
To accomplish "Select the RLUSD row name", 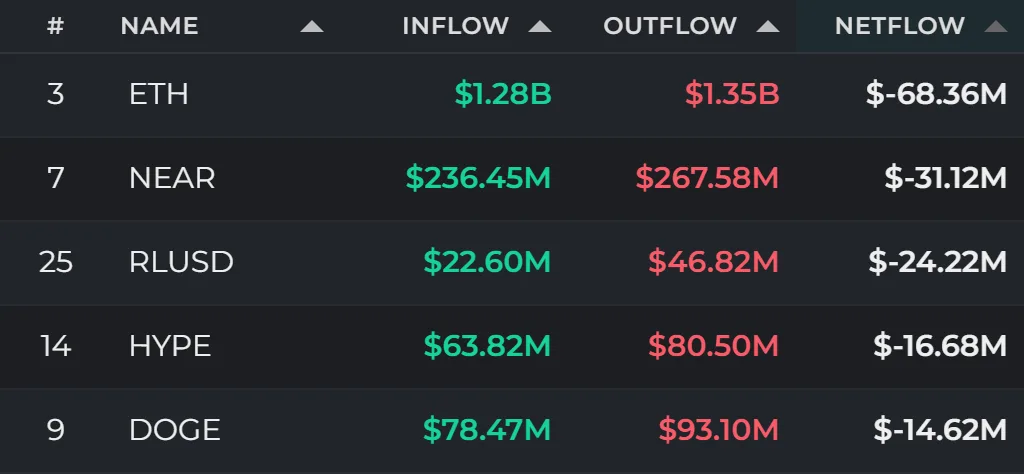I will tap(182, 262).
